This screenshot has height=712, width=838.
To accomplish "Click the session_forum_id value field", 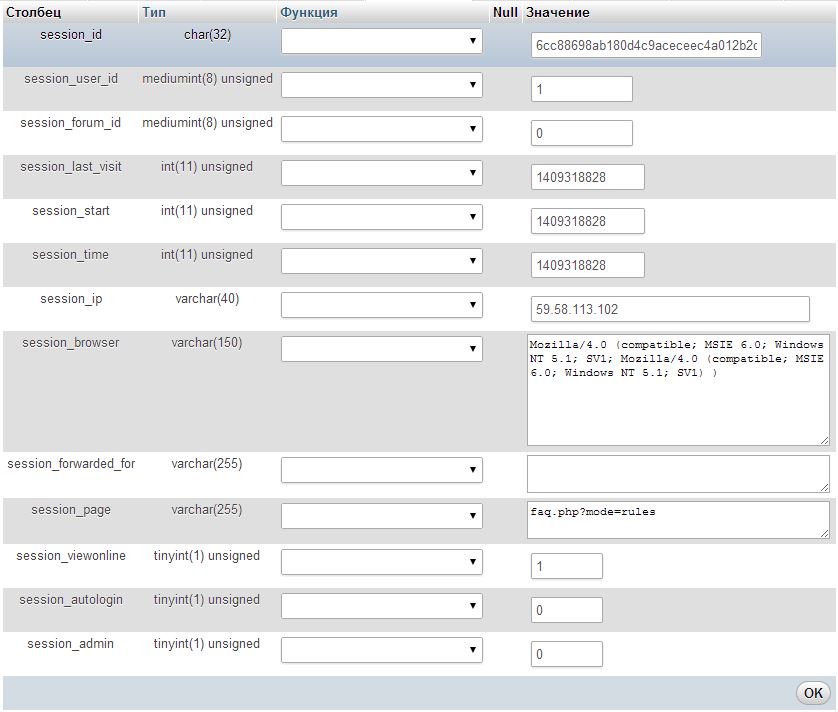I will [x=581, y=133].
